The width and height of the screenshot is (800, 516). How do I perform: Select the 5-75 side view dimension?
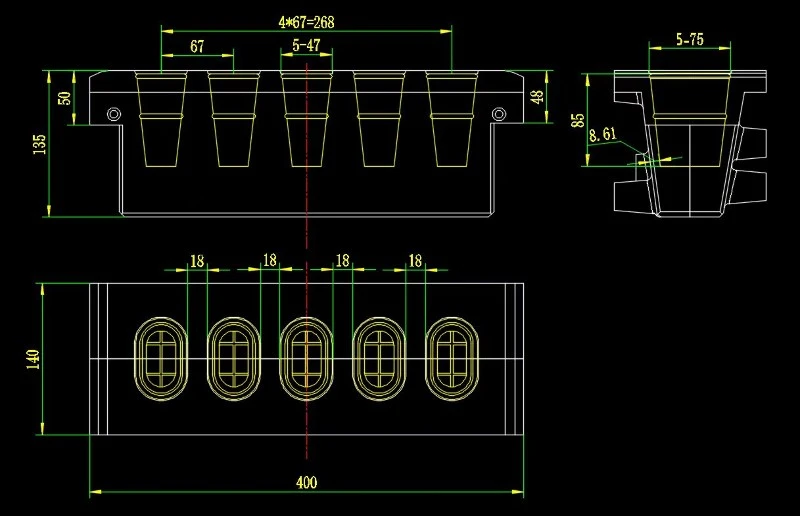690,39
